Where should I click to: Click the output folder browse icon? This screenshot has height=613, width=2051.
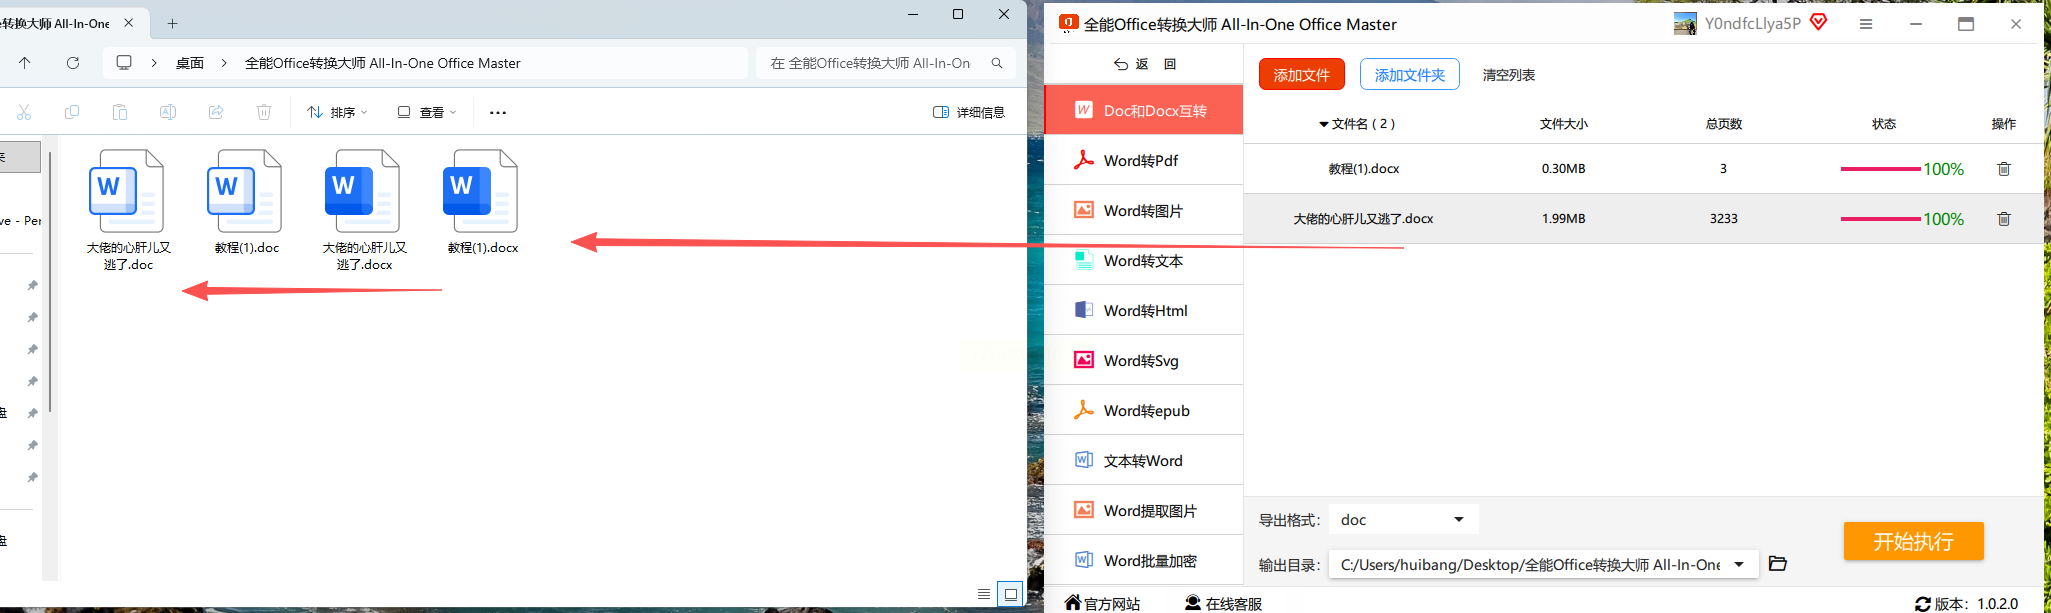point(1777,564)
